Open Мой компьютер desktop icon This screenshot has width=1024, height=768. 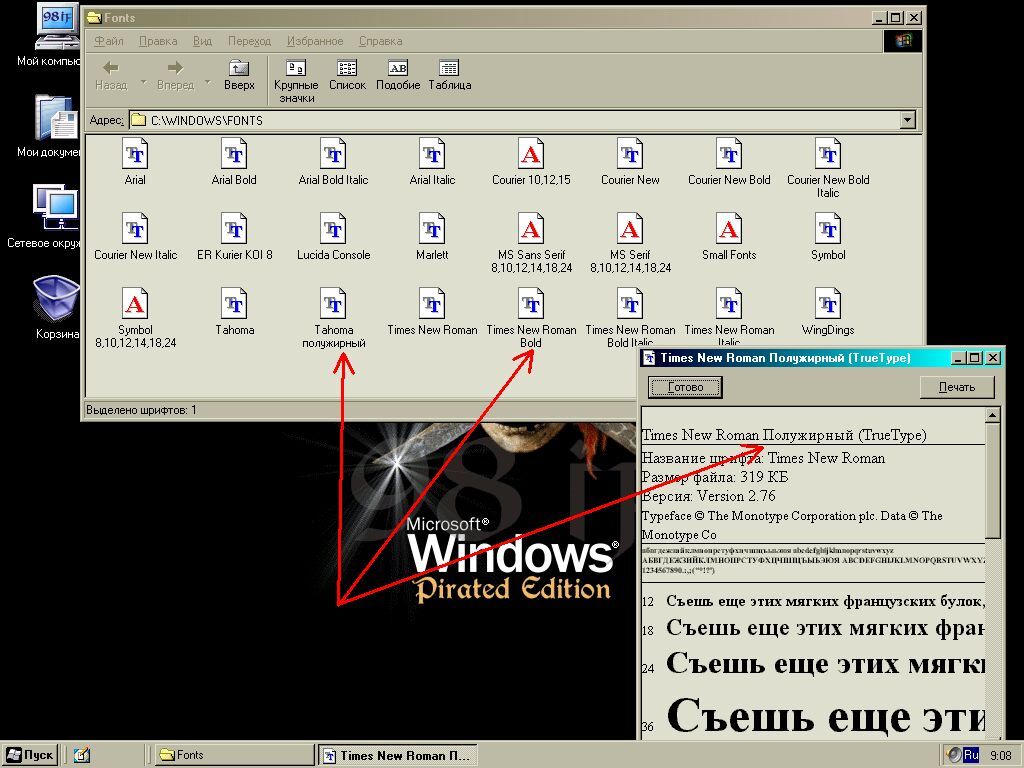tap(56, 36)
